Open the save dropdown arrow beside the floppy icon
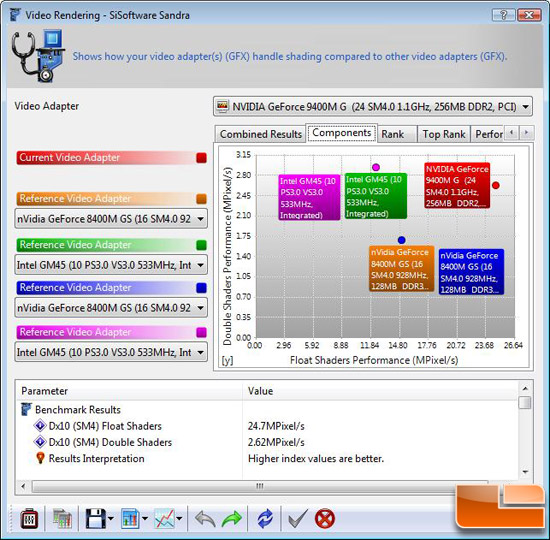The image size is (550, 540). coord(111,518)
